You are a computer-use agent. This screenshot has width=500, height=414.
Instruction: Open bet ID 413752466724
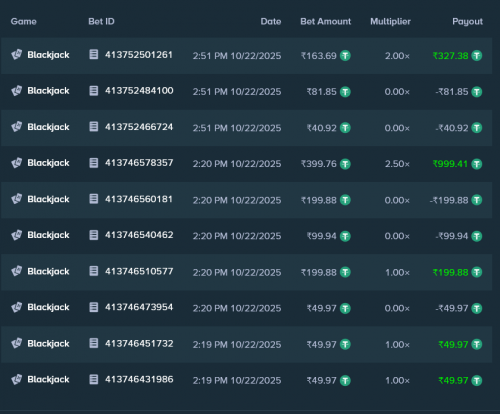coord(139,127)
